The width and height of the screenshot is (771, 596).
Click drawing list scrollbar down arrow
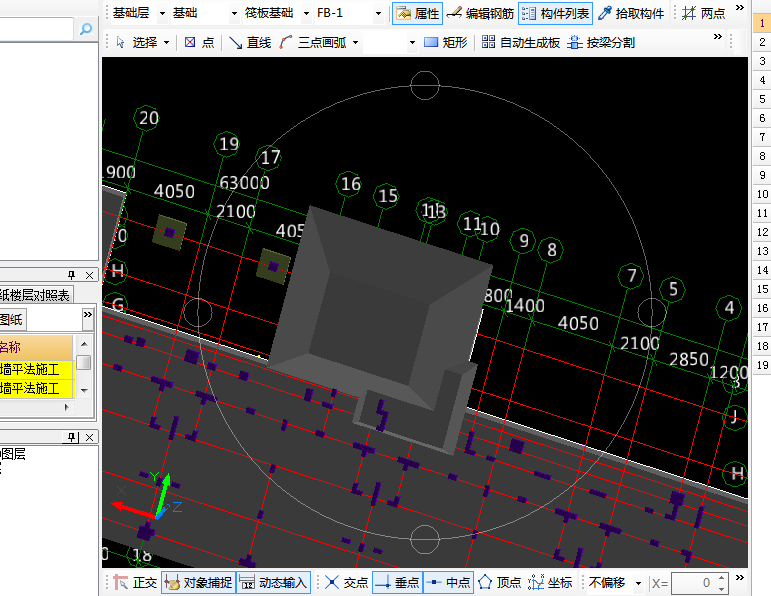click(84, 390)
